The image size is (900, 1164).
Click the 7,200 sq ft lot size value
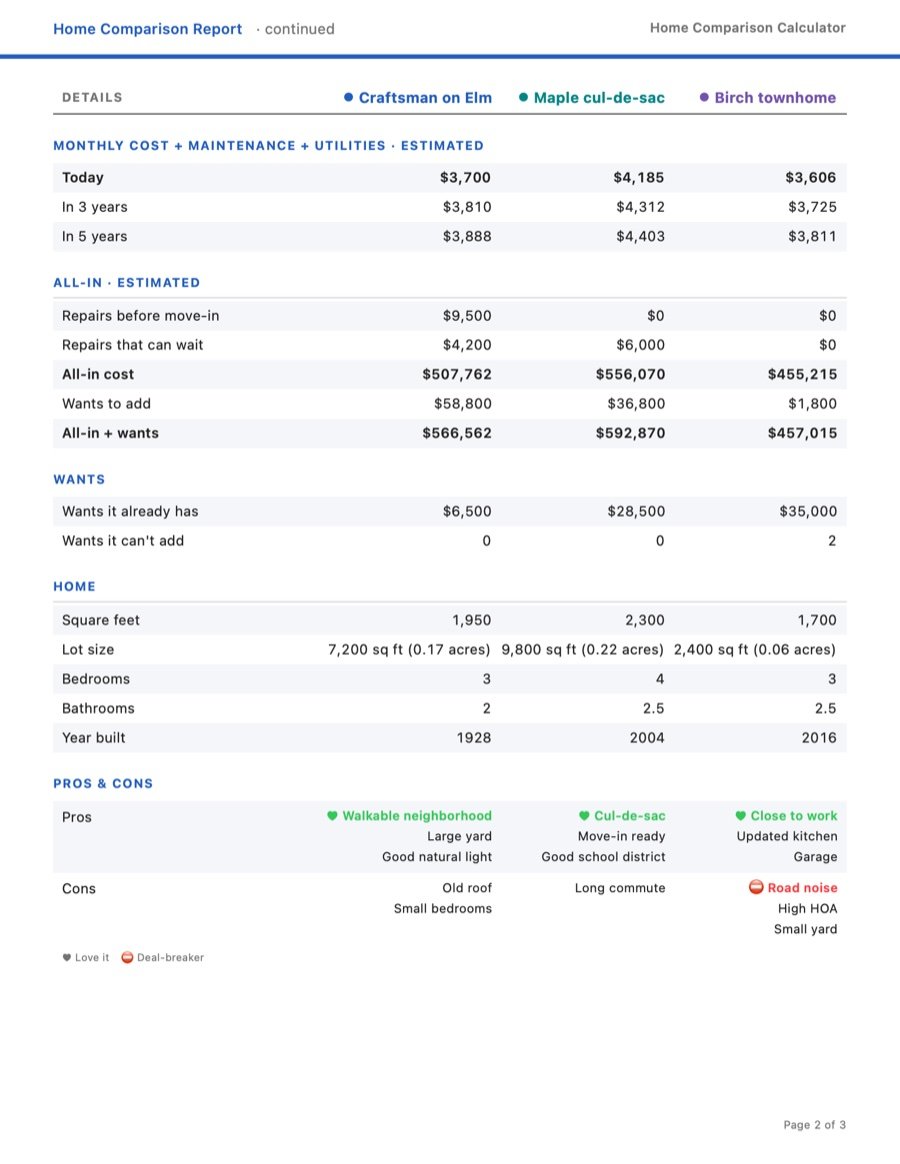pos(409,650)
